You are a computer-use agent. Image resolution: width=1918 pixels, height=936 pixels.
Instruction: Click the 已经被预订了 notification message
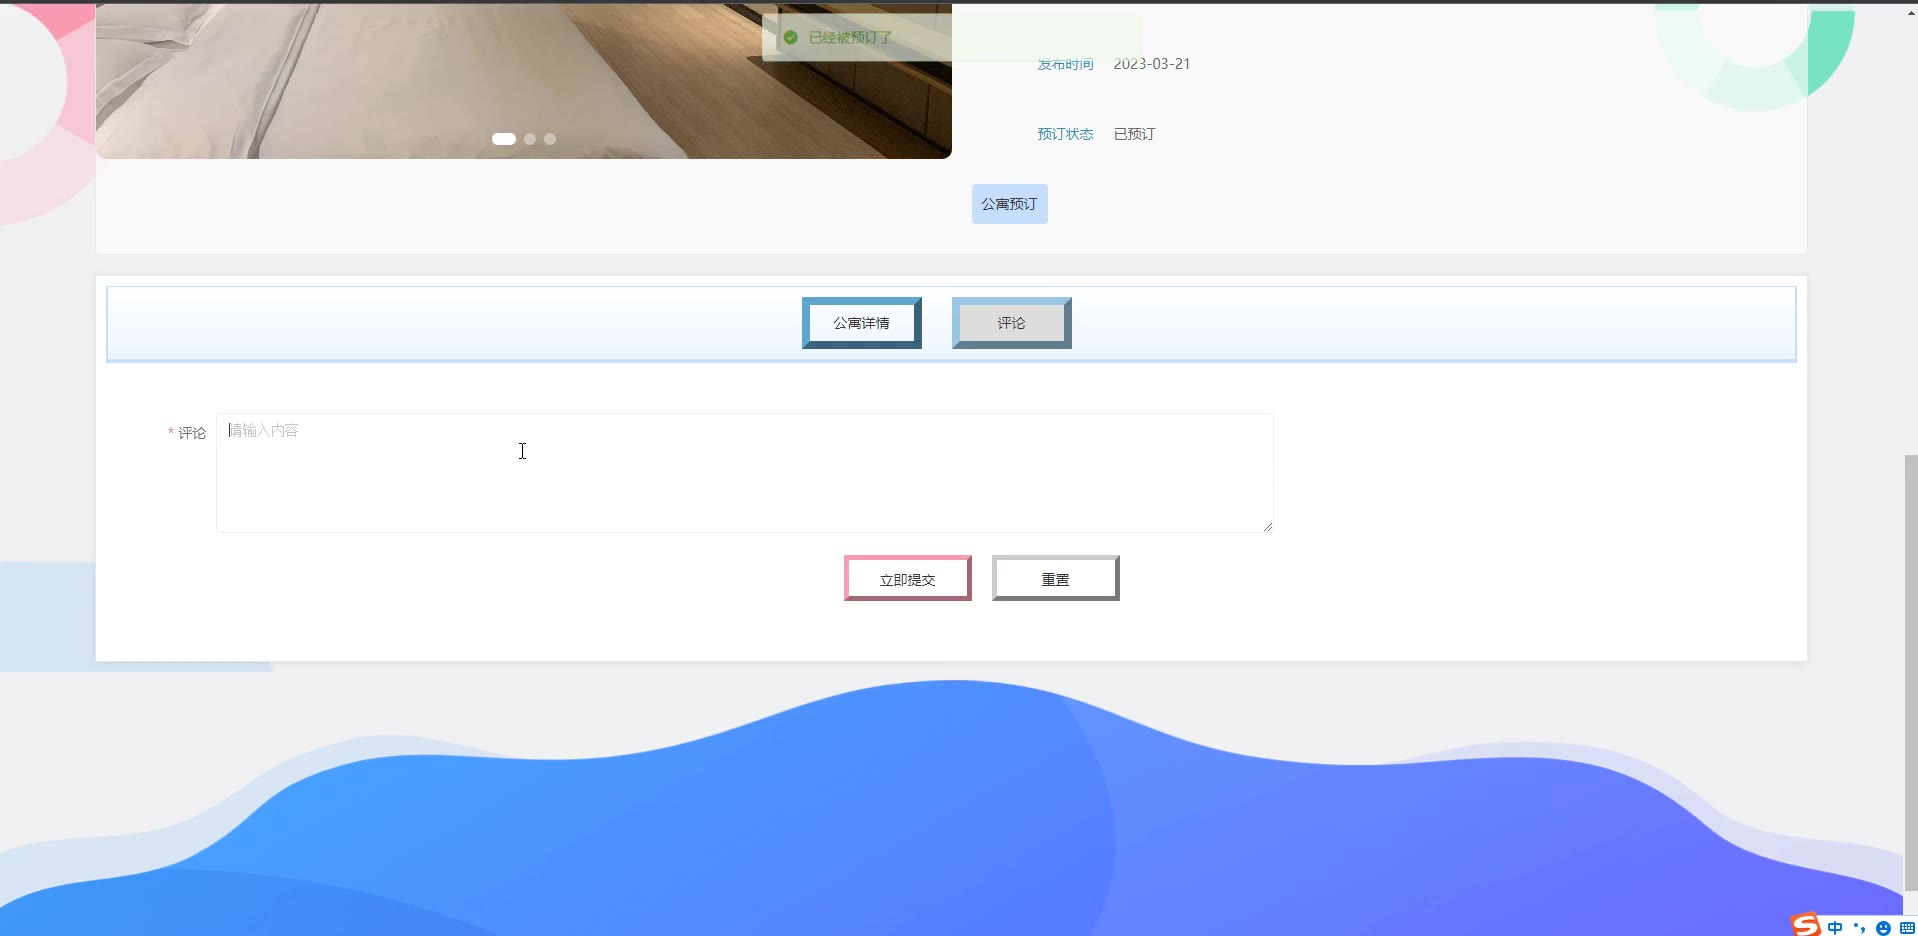(850, 37)
